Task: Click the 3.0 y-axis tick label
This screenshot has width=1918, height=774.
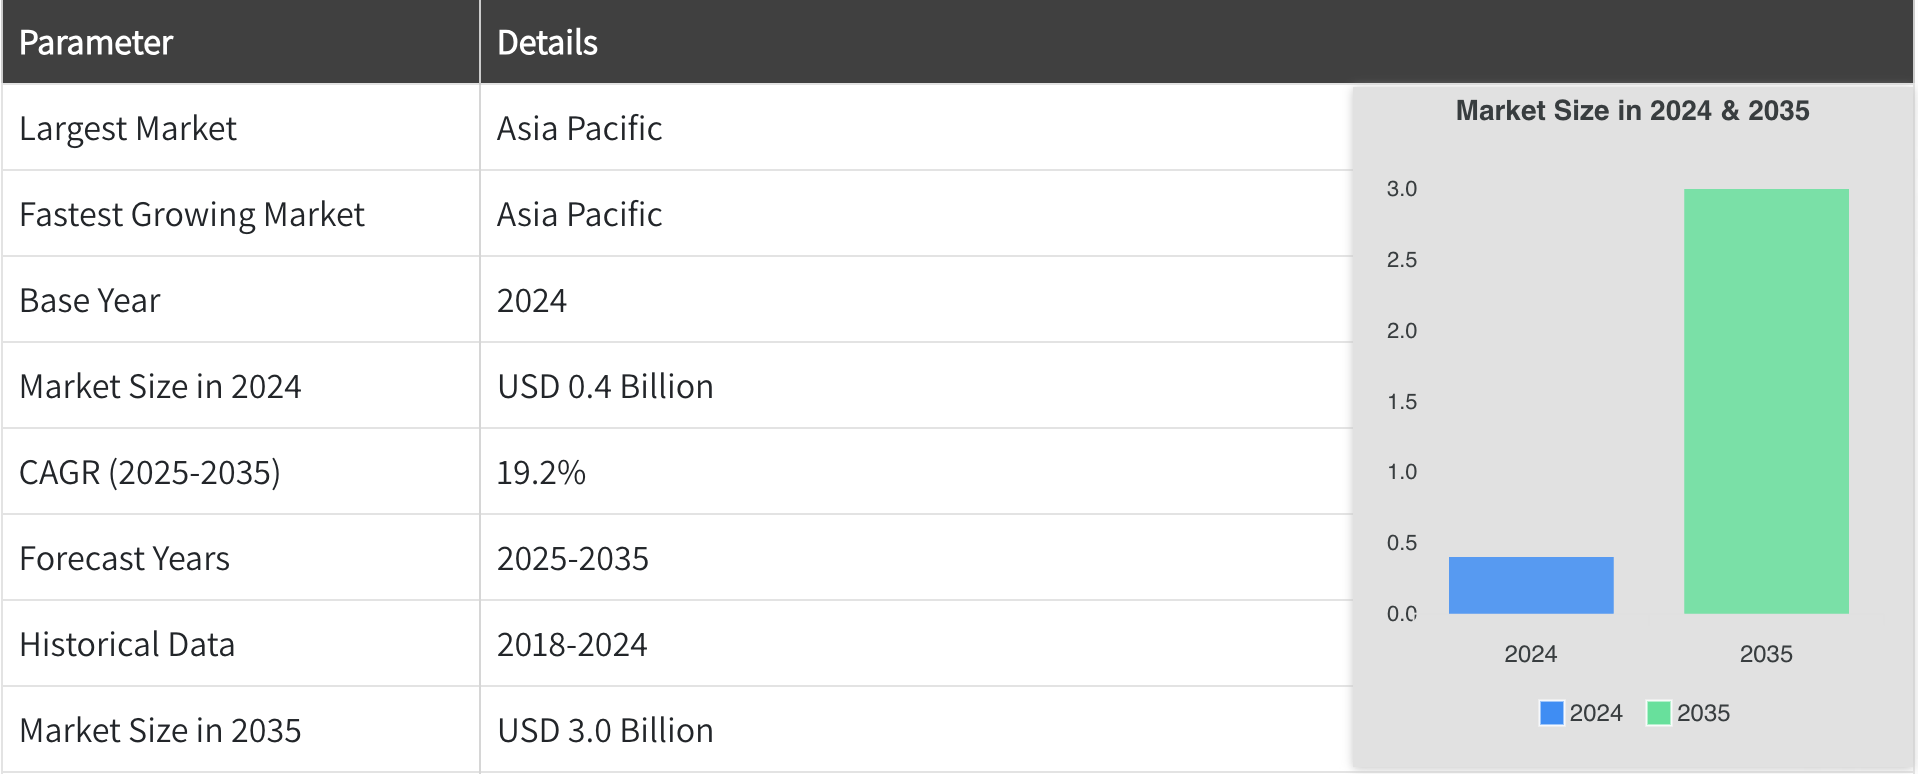Action: [x=1401, y=189]
